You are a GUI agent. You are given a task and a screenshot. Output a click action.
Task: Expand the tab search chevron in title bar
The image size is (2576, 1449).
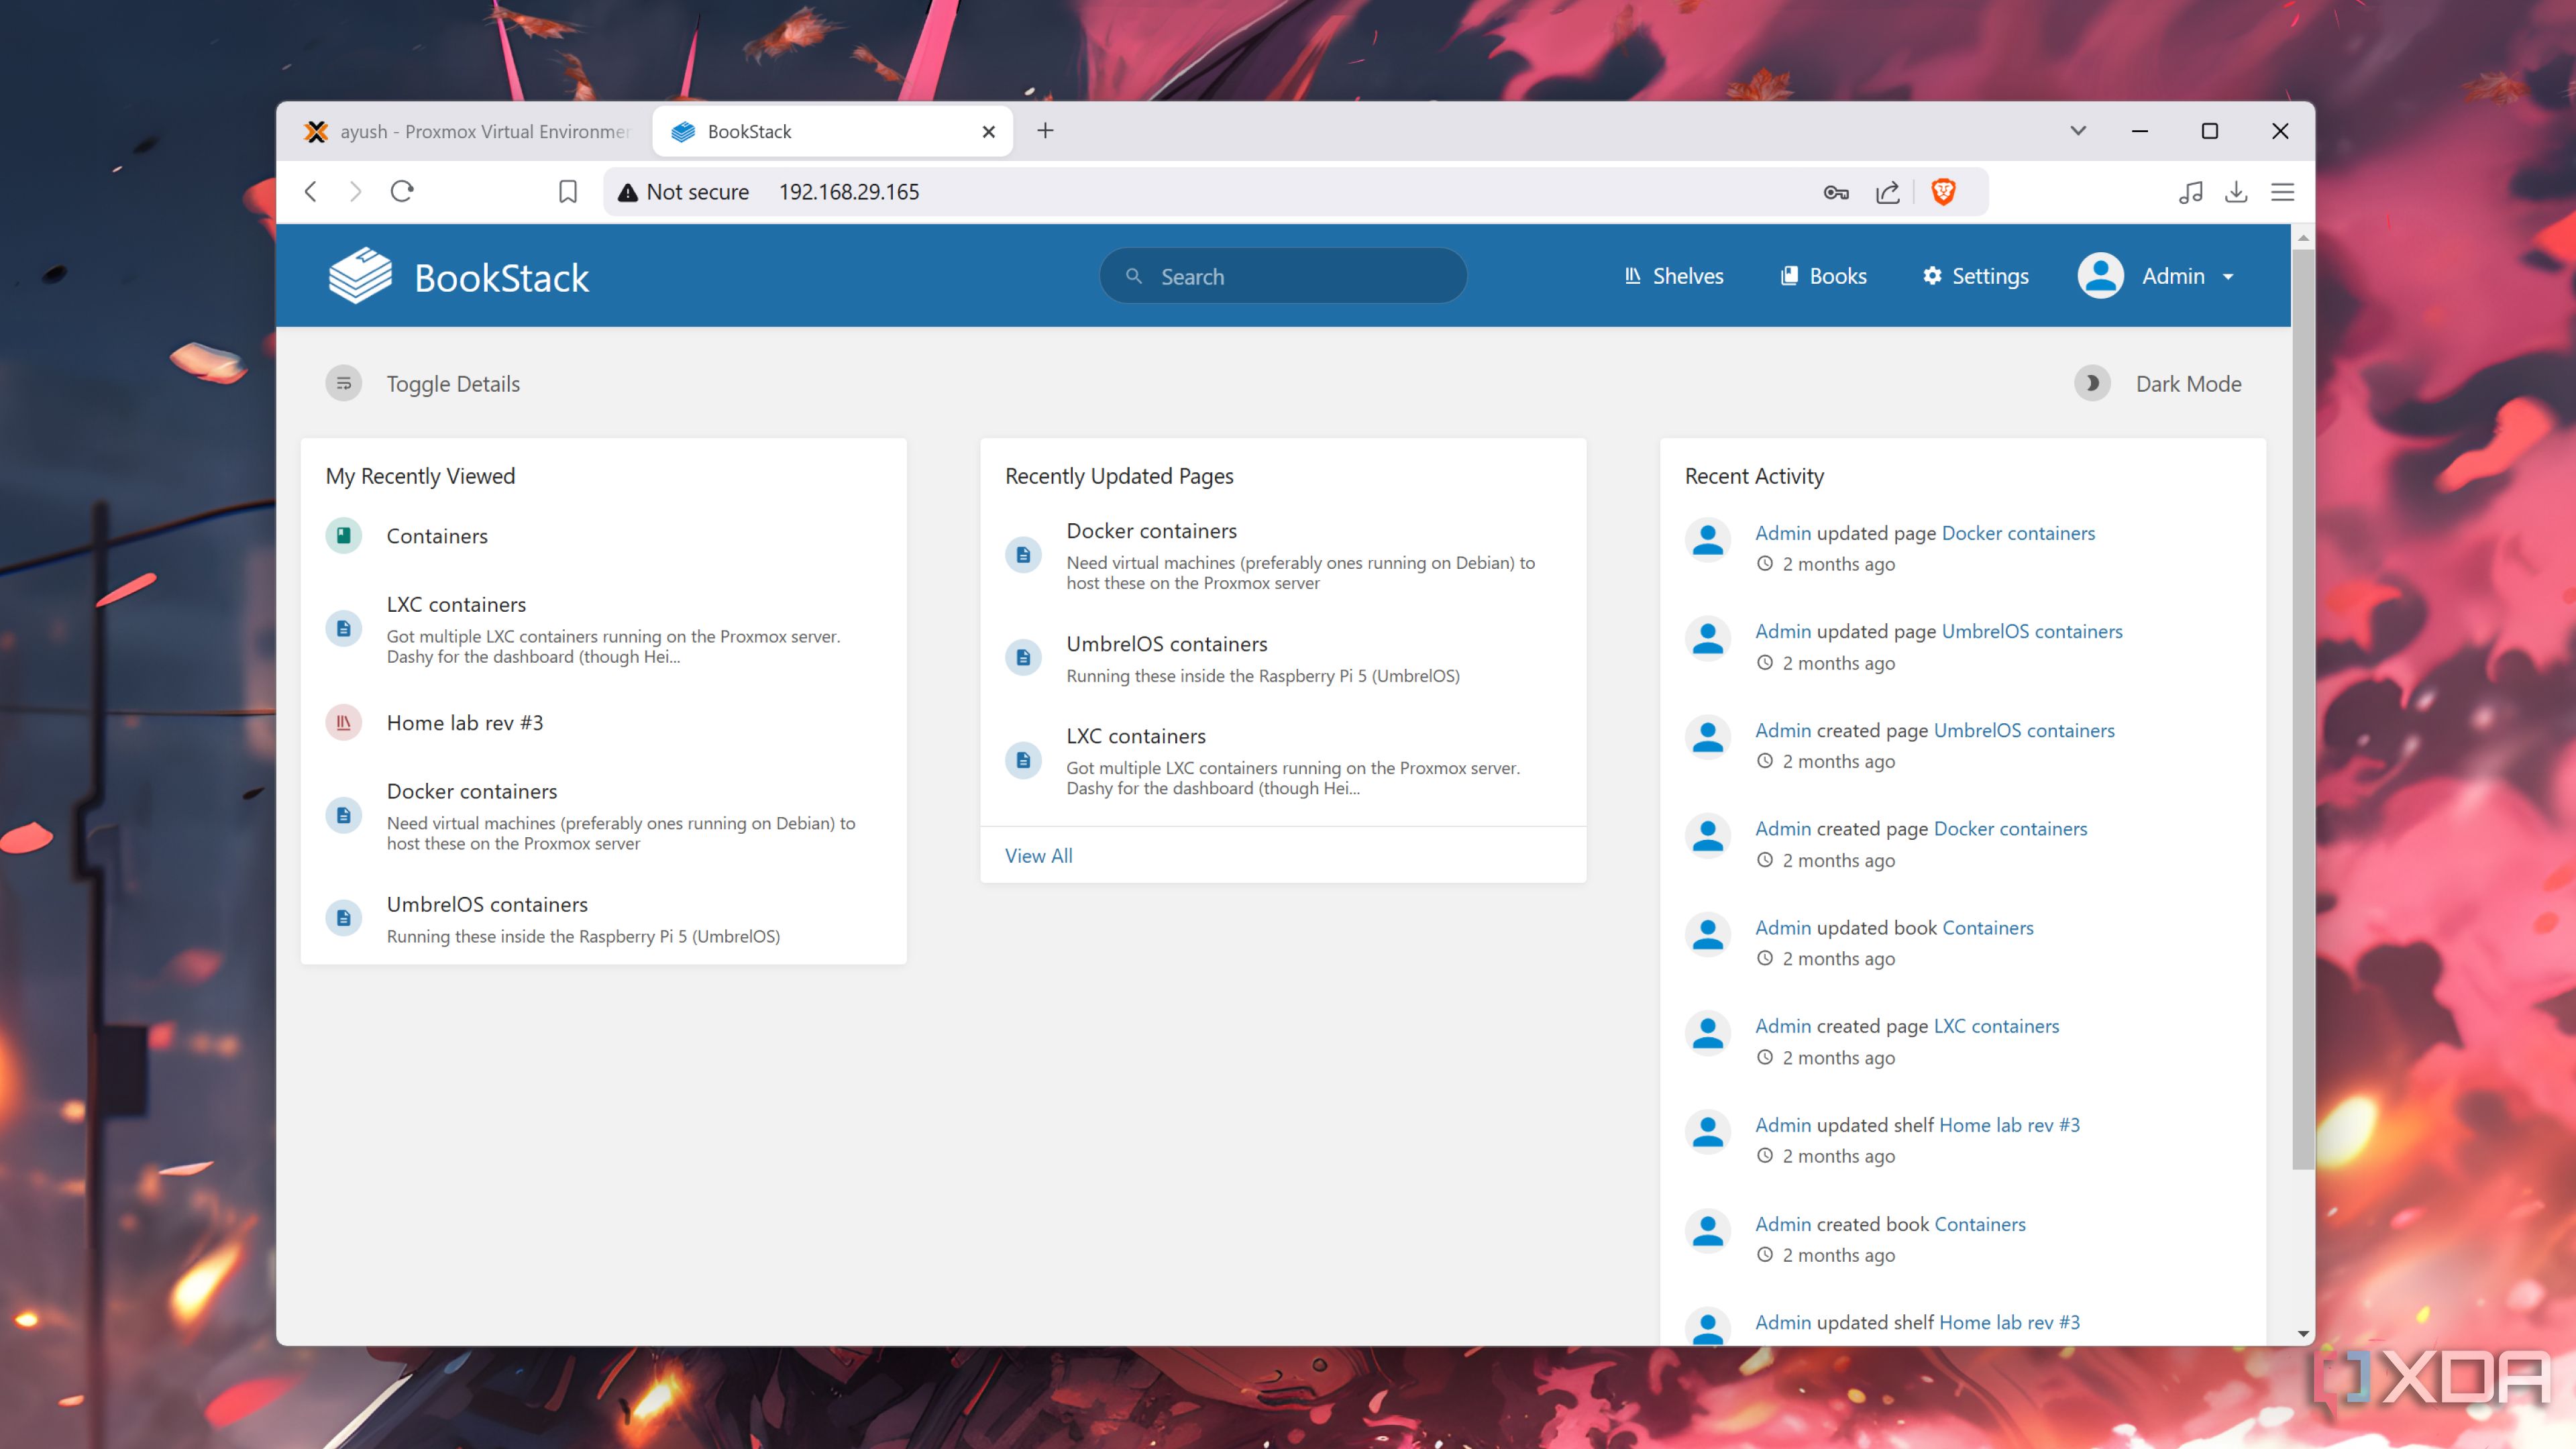point(2078,131)
